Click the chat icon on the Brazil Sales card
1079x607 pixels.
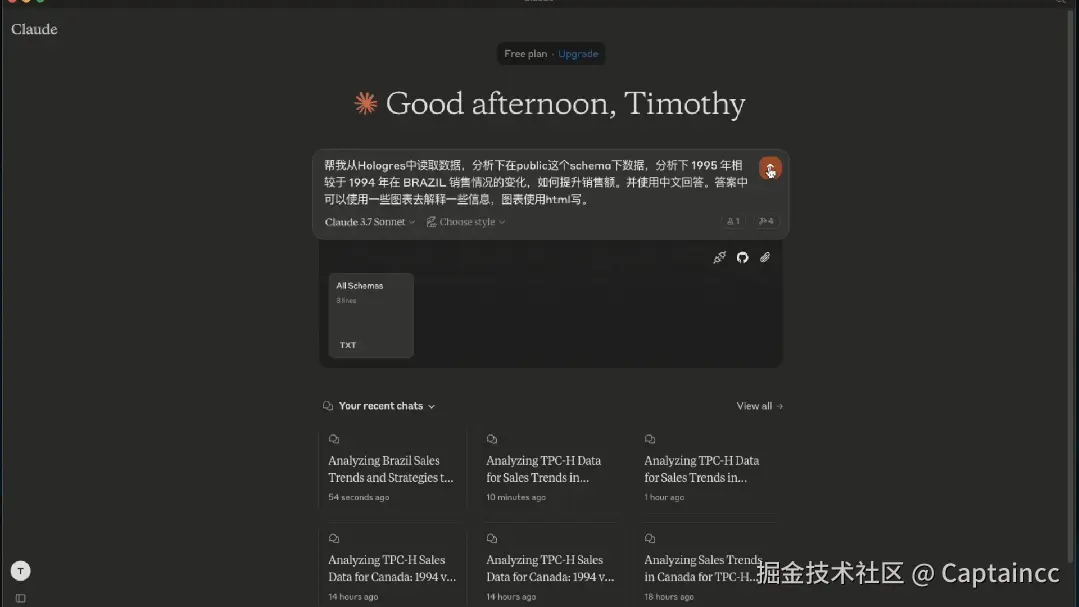point(334,439)
